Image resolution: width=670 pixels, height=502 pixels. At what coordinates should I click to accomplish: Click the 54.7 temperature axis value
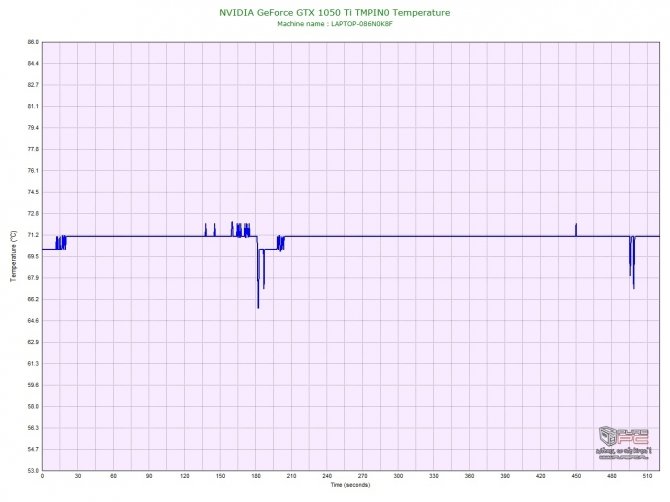33,449
